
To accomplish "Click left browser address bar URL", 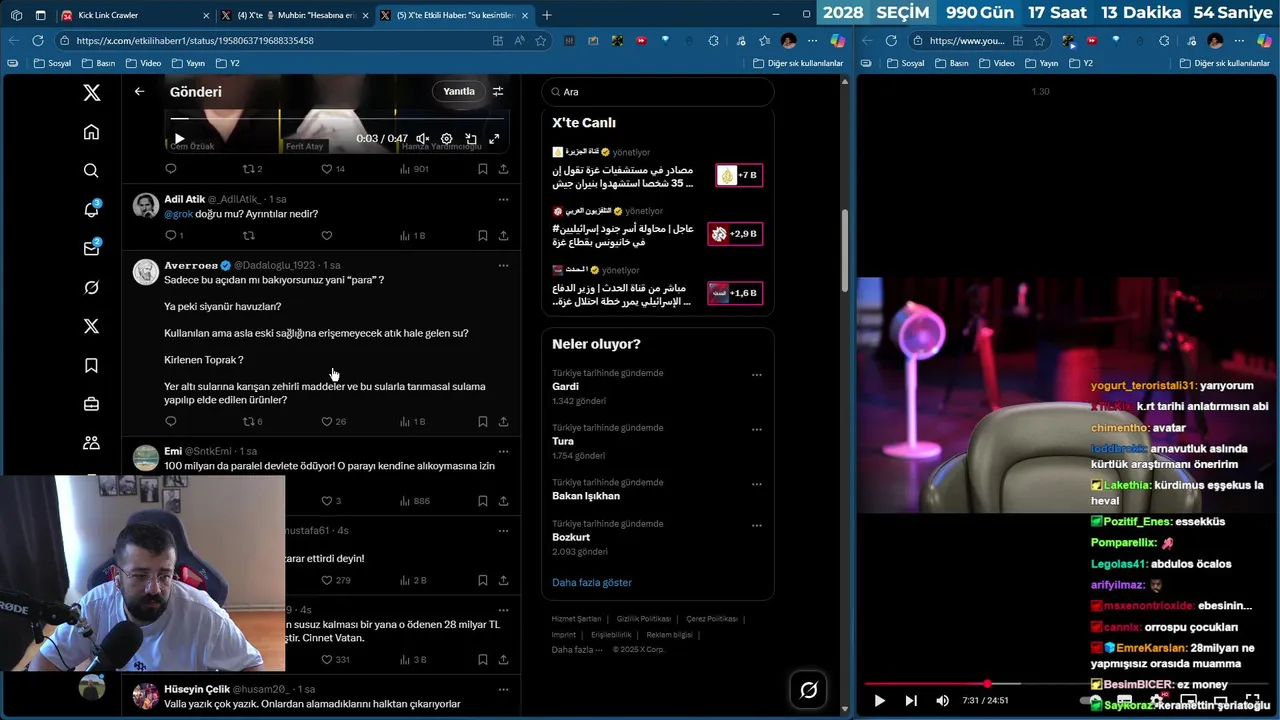I will pyautogui.click(x=270, y=41).
